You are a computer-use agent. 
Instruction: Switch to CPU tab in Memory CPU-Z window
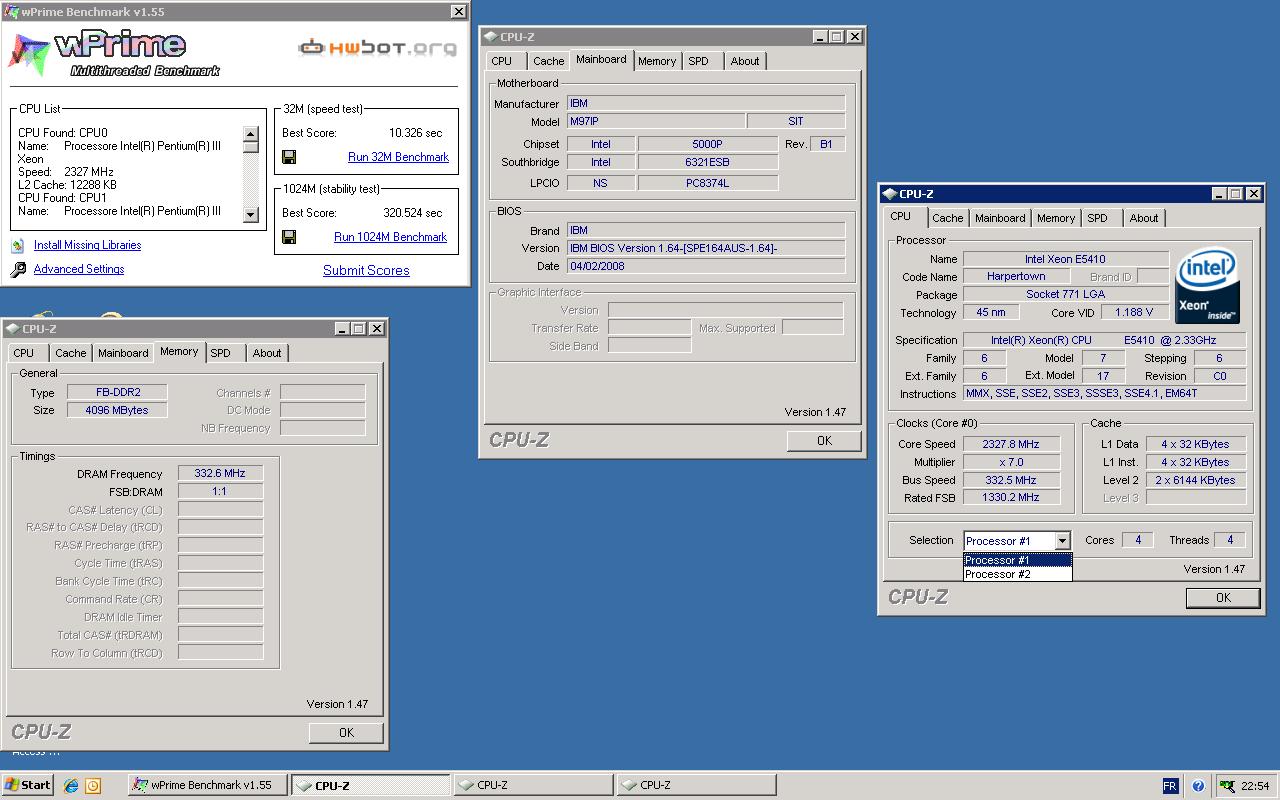coord(24,353)
